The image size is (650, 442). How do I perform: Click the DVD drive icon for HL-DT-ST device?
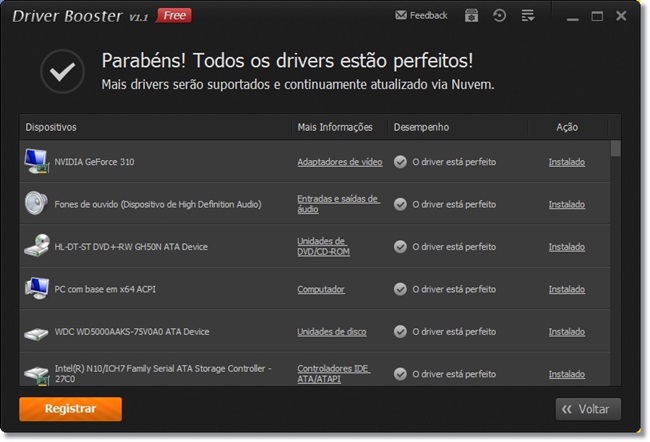click(x=36, y=246)
